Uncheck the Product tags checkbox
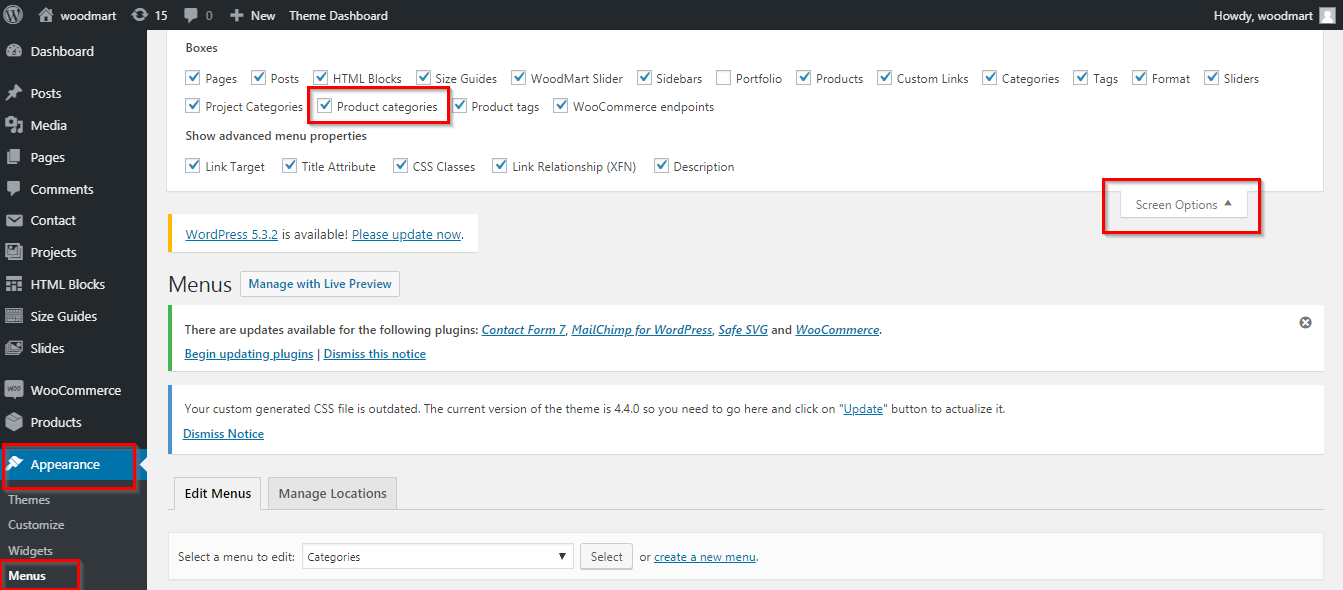This screenshot has height=590, width=1343. point(459,105)
